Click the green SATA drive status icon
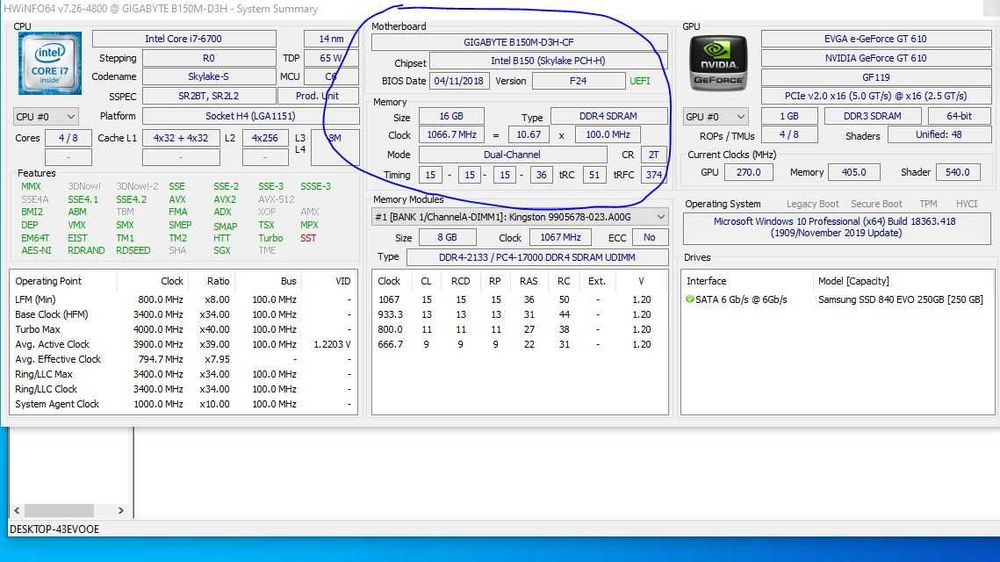The width and height of the screenshot is (1000, 562). [x=689, y=299]
